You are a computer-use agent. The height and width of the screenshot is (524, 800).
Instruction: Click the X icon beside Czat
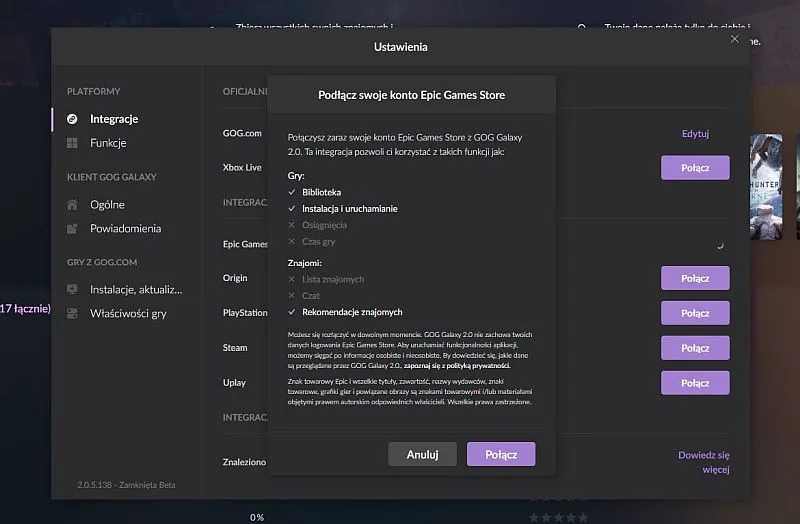click(292, 295)
